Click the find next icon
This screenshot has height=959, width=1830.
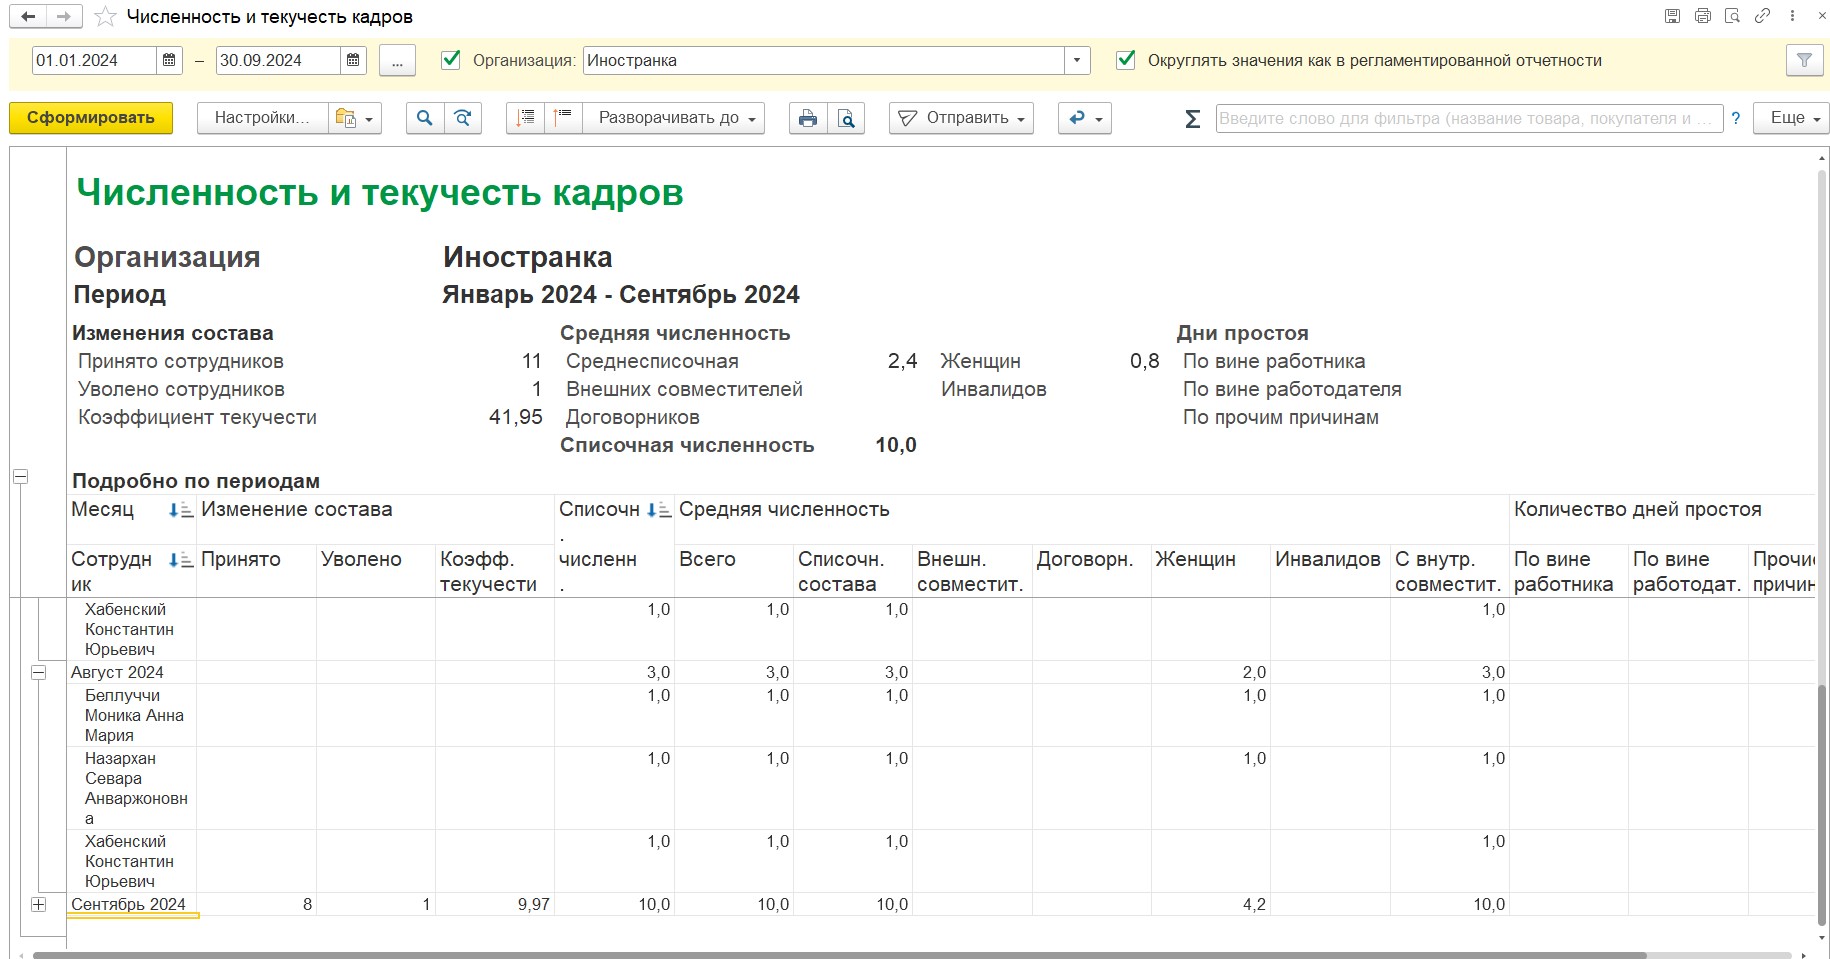coord(463,118)
